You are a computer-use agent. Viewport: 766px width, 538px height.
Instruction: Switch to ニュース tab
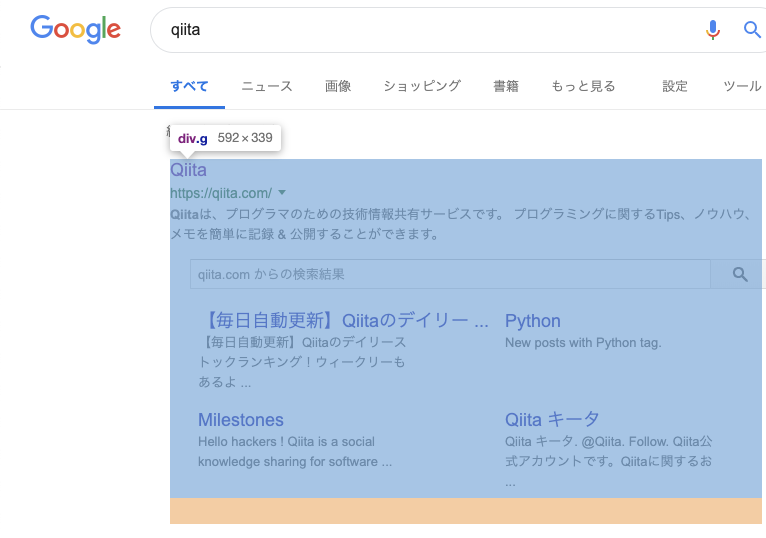267,86
